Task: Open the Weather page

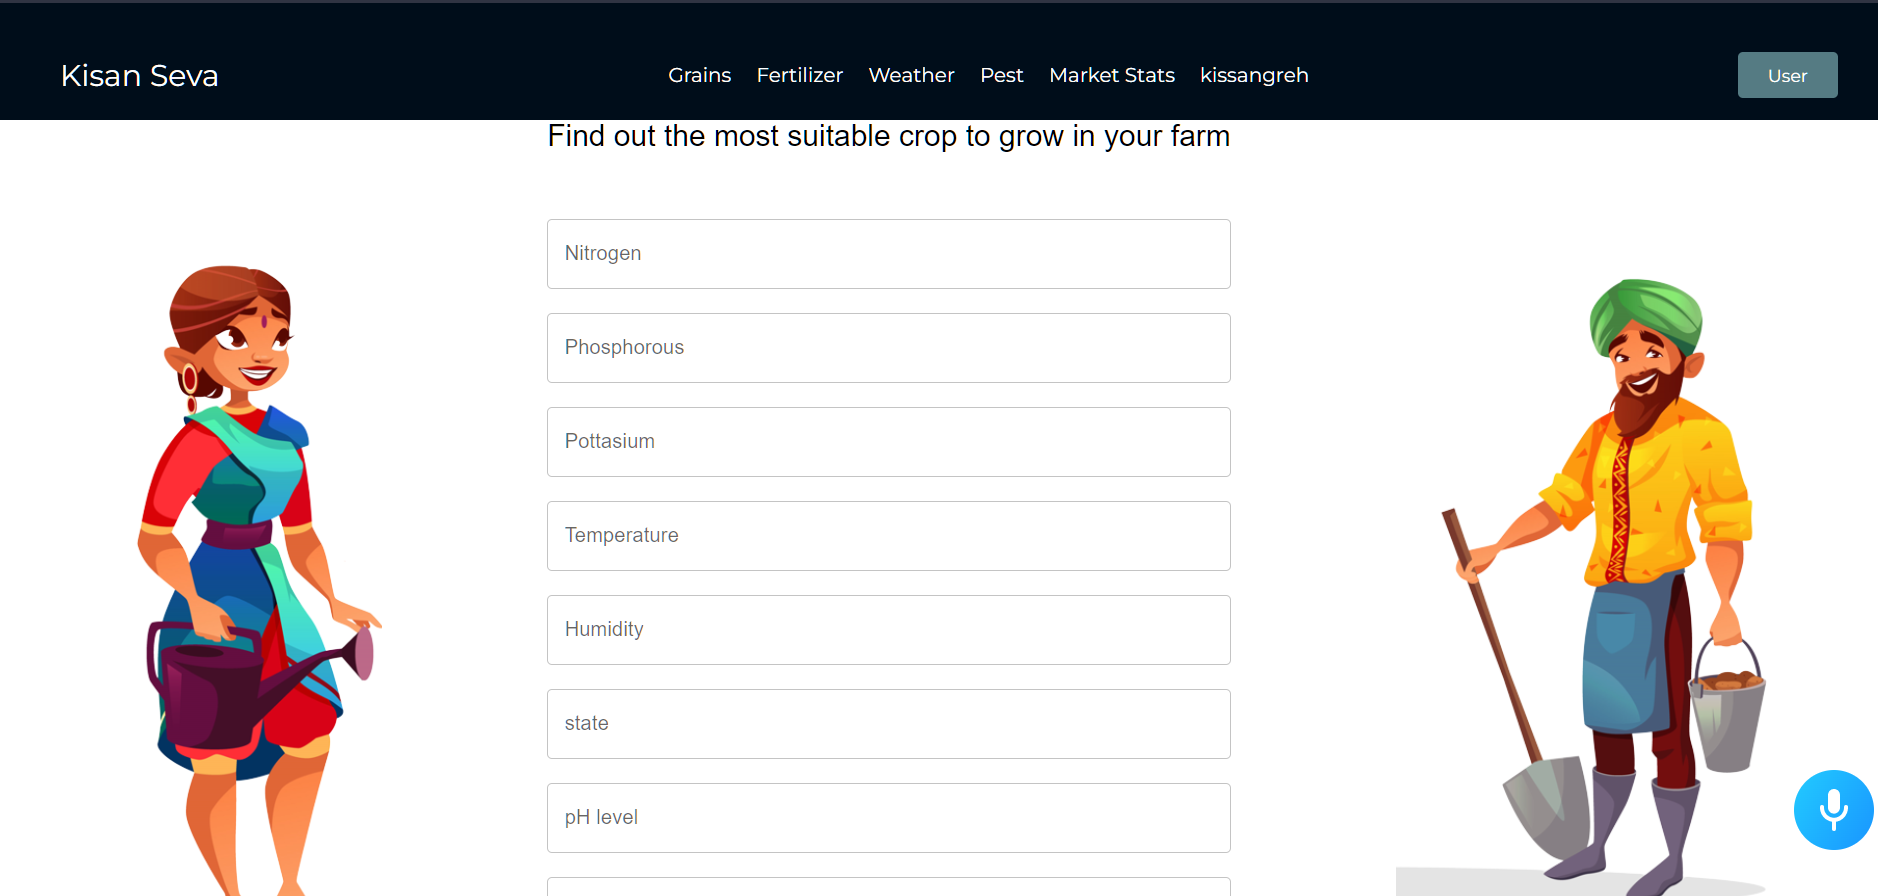Action: [910, 75]
